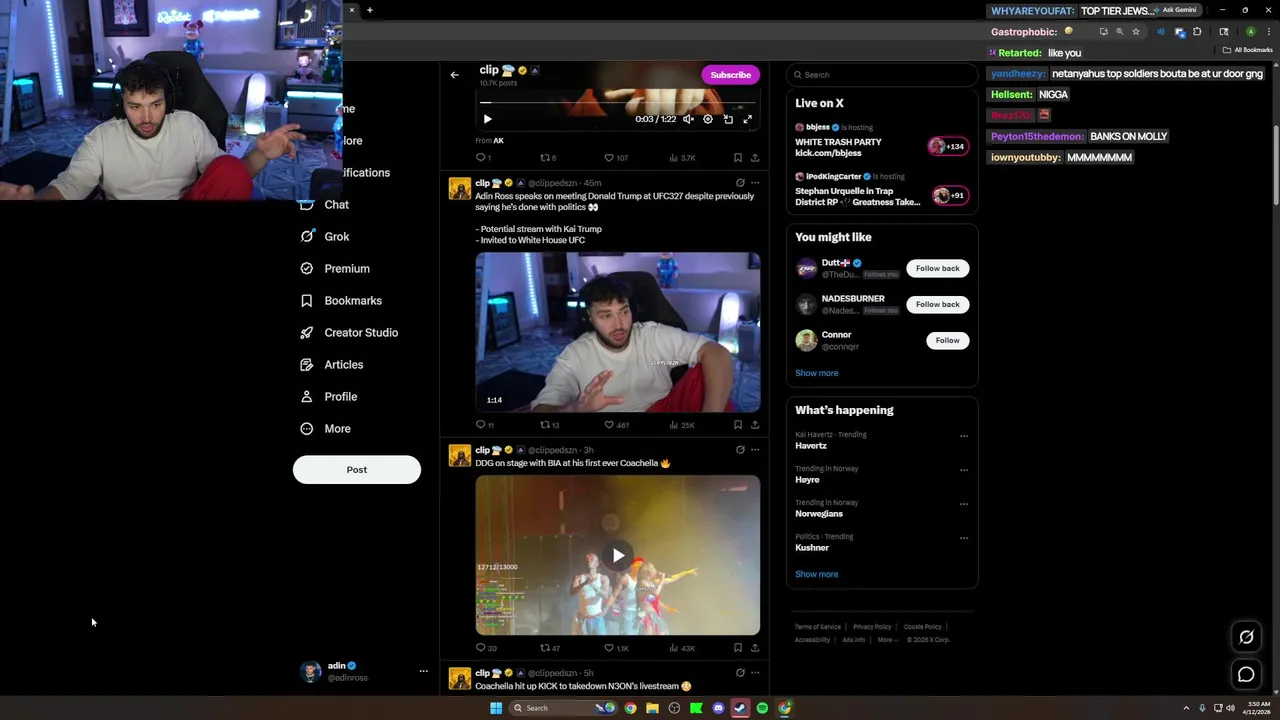
Task: Open options for the Kushner trend
Action: coord(964,538)
